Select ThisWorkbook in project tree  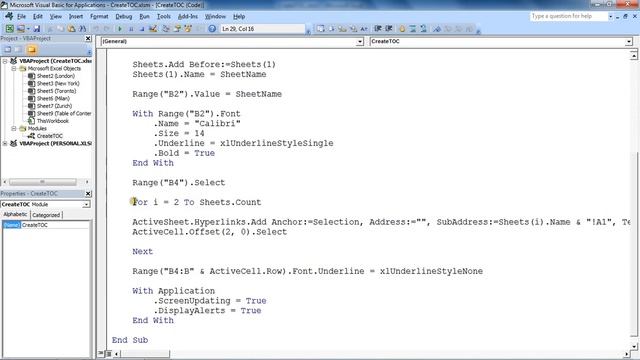pyautogui.click(x=53, y=121)
